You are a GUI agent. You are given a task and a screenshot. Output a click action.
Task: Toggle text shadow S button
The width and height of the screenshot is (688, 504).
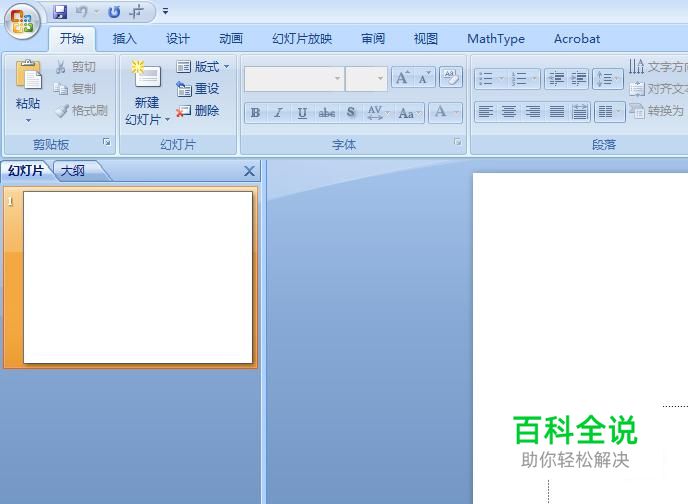[x=351, y=113]
